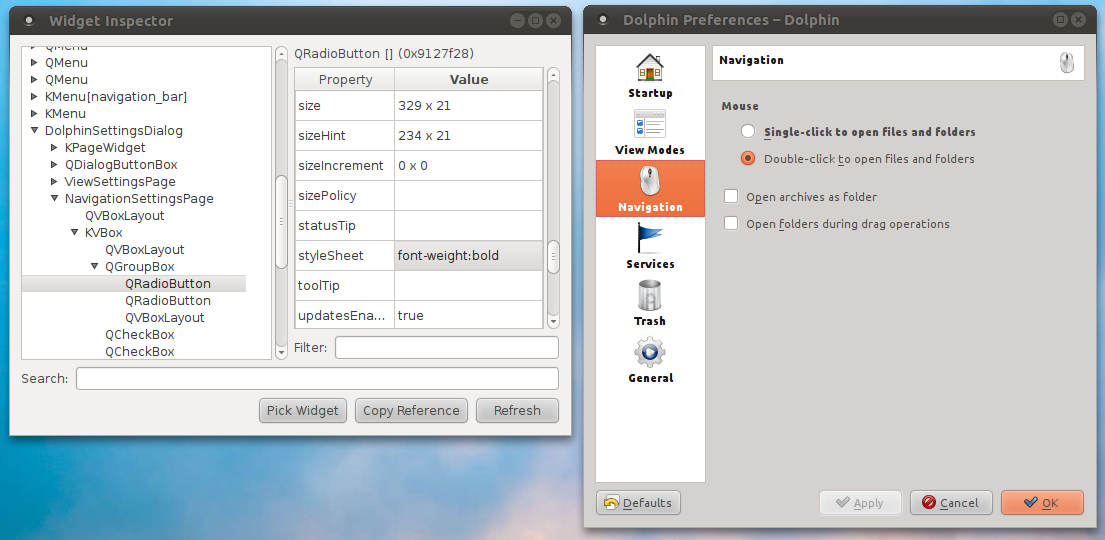Screen dimensions: 1105x540
Task: Click the Property column header
Action: coord(345,80)
